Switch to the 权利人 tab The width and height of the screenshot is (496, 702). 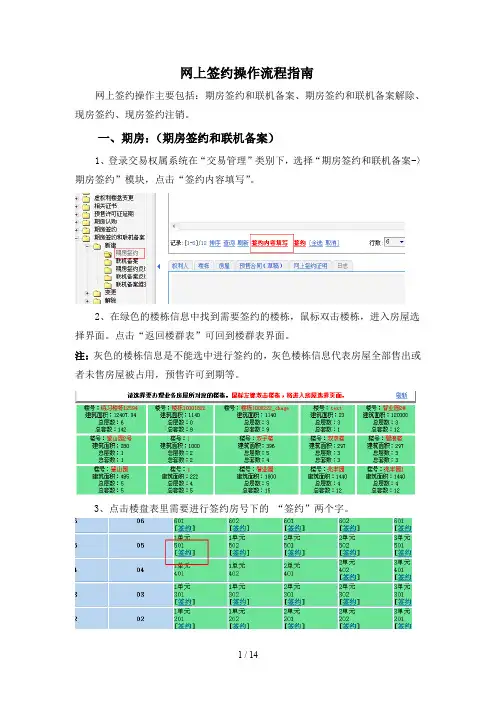coord(180,265)
